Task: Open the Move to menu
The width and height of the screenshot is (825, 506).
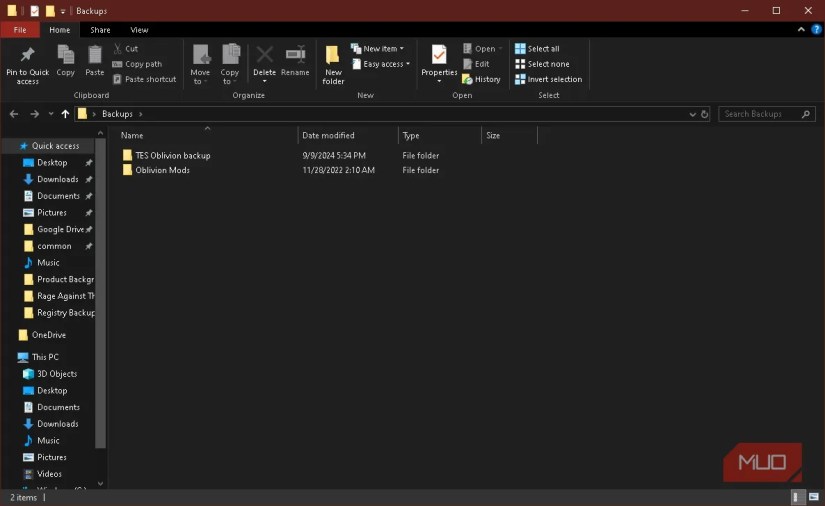Action: point(200,64)
